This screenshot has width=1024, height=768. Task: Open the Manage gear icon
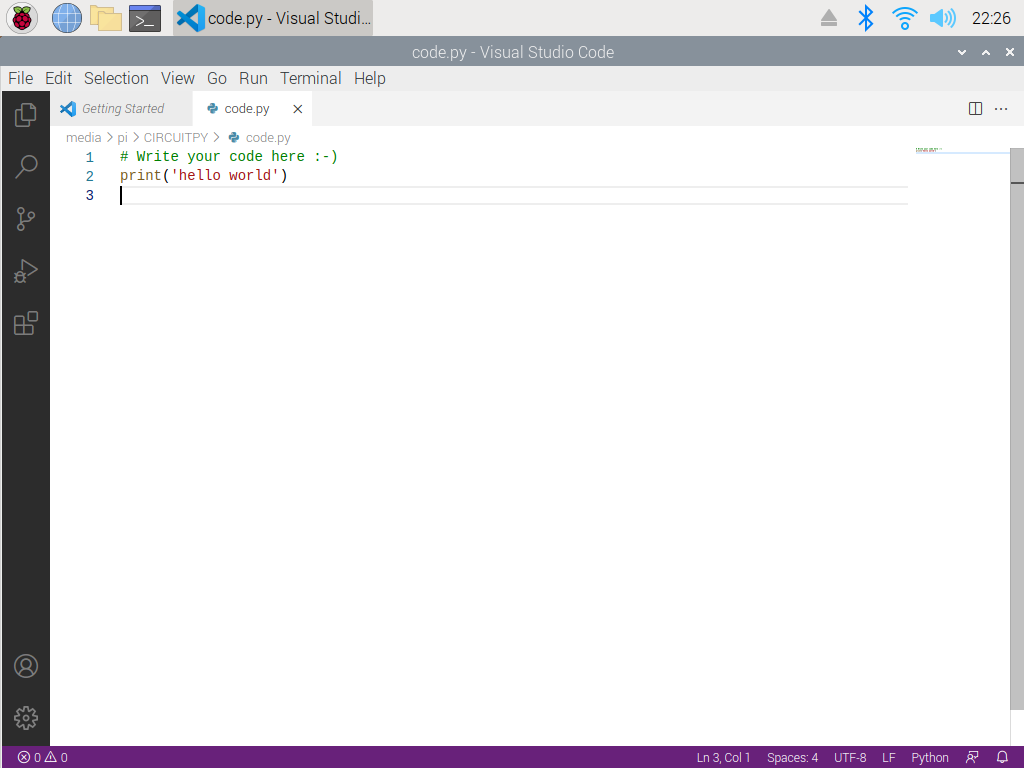point(25,718)
